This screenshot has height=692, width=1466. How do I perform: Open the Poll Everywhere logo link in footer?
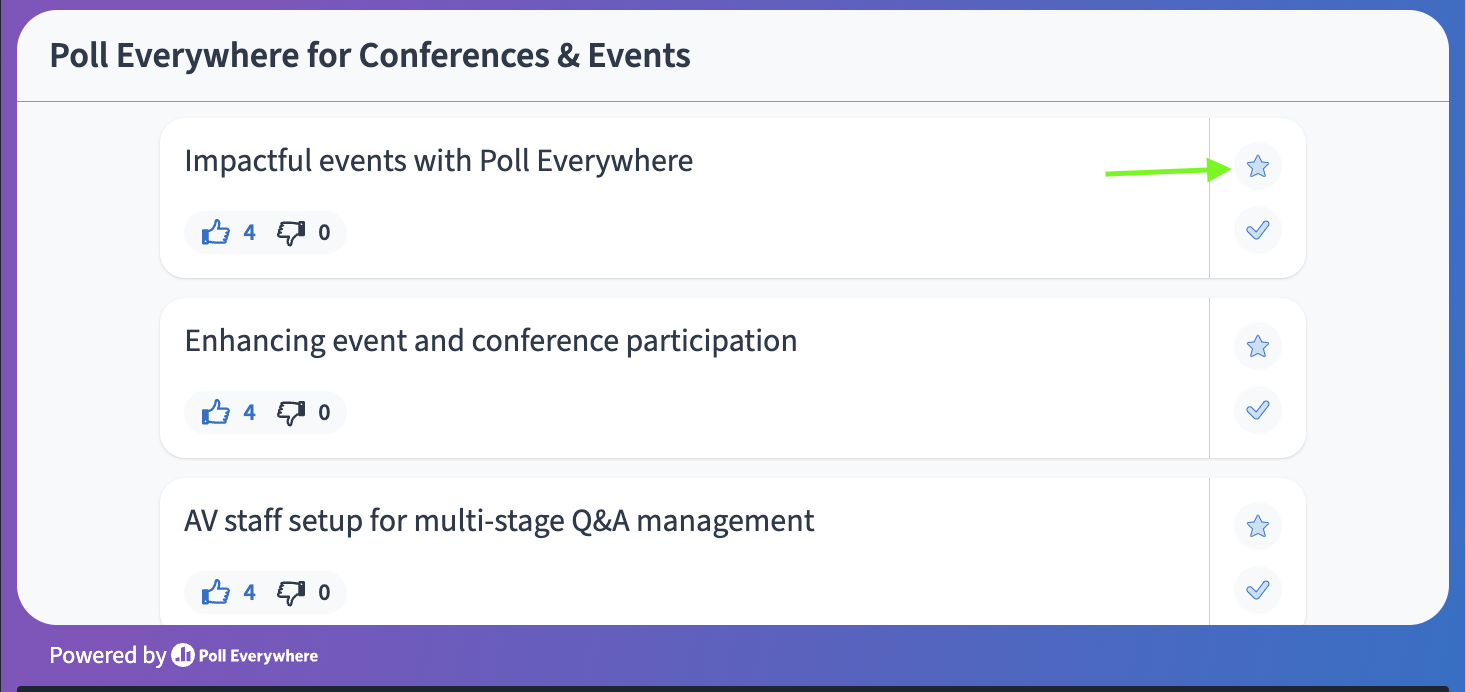245,656
